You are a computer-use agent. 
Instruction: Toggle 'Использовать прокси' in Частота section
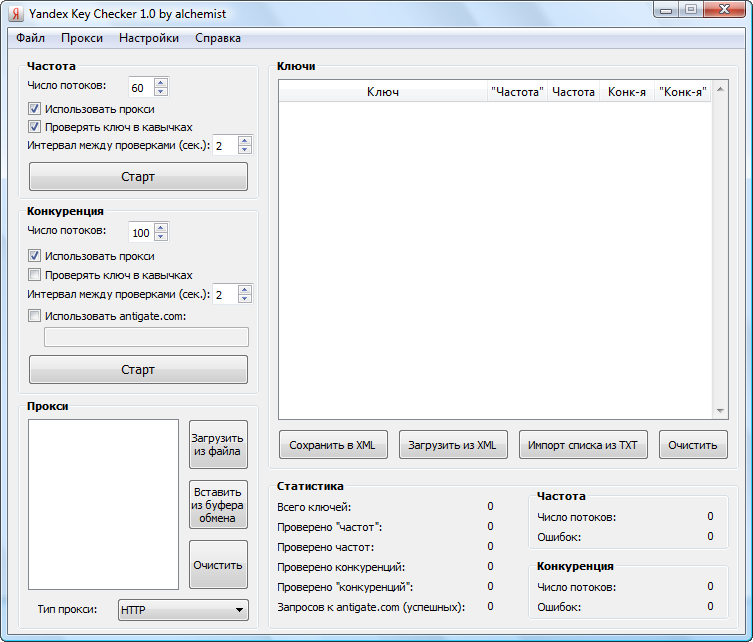(35, 108)
